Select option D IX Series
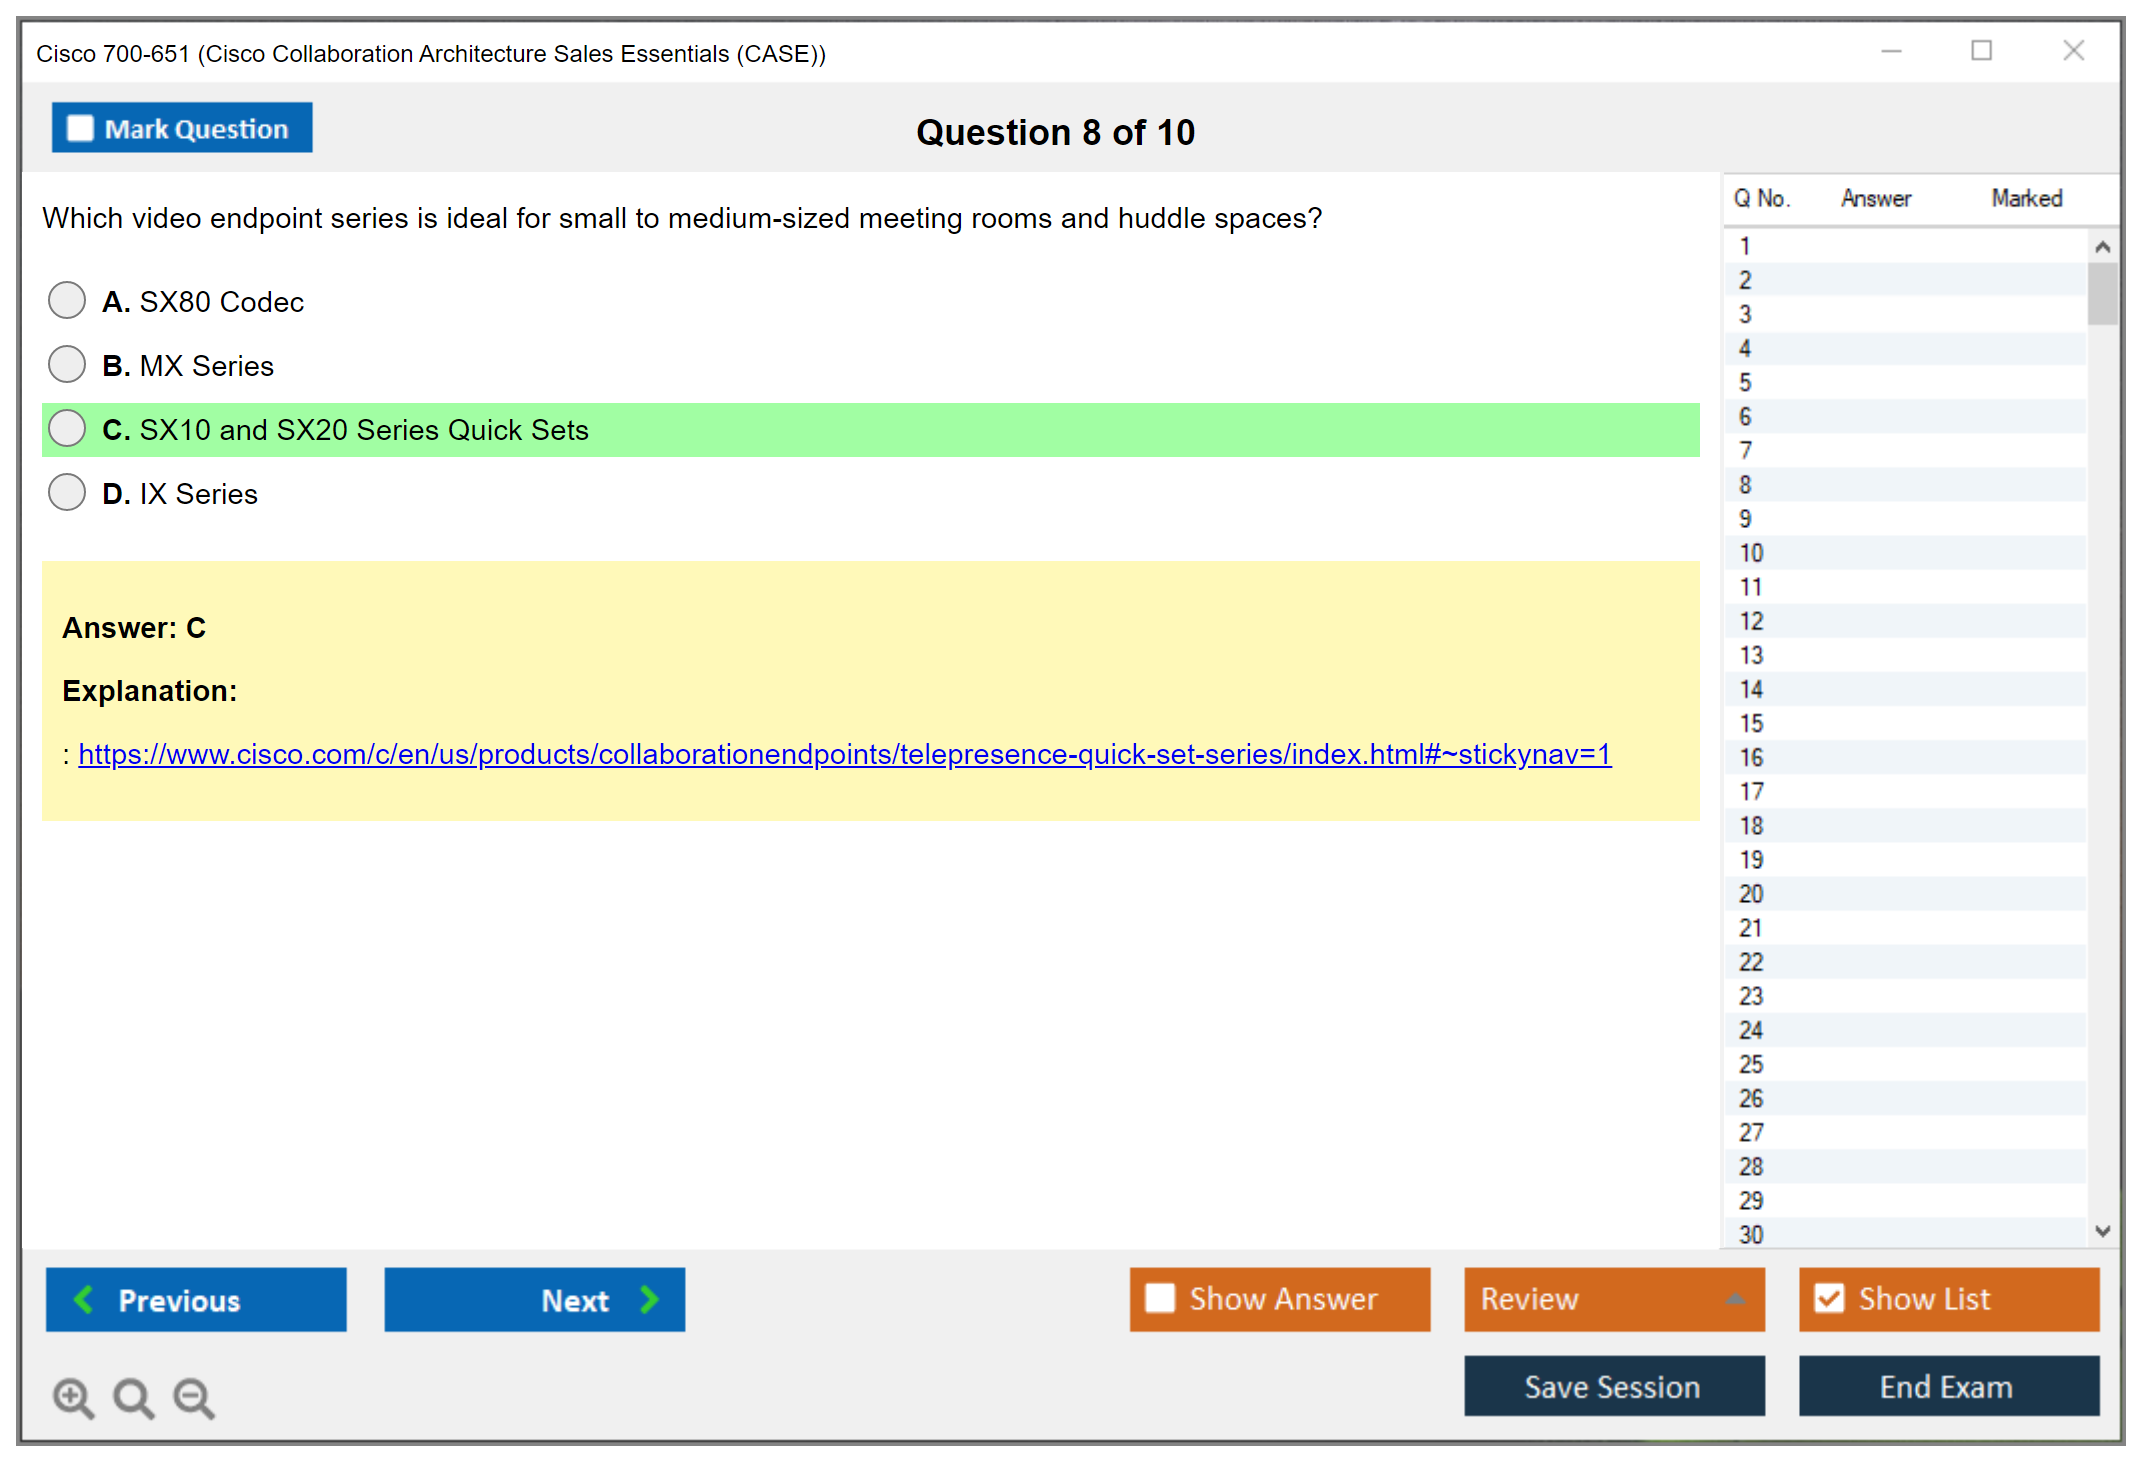This screenshot has width=2150, height=1470. pyautogui.click(x=67, y=492)
